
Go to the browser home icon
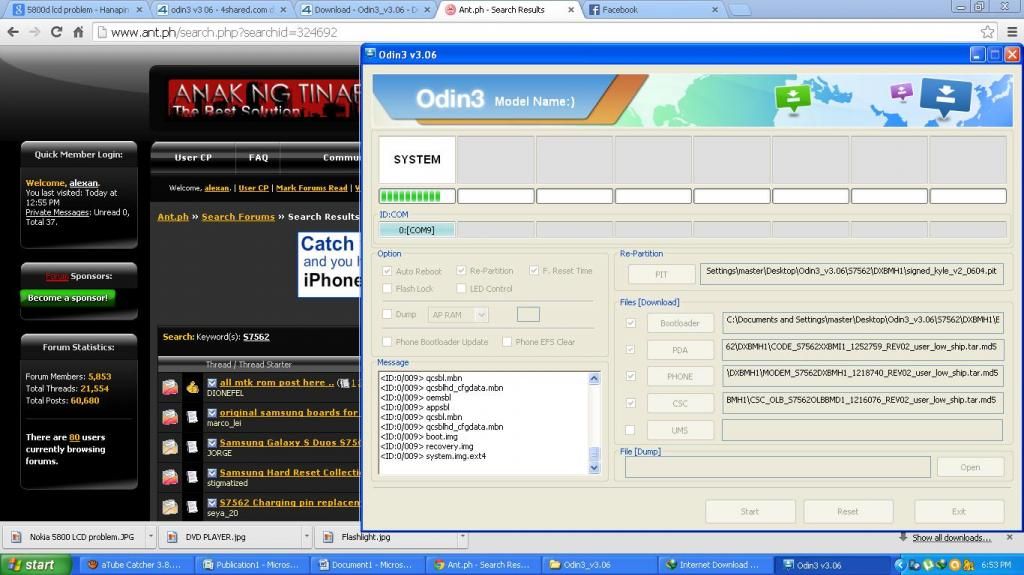[x=80, y=32]
